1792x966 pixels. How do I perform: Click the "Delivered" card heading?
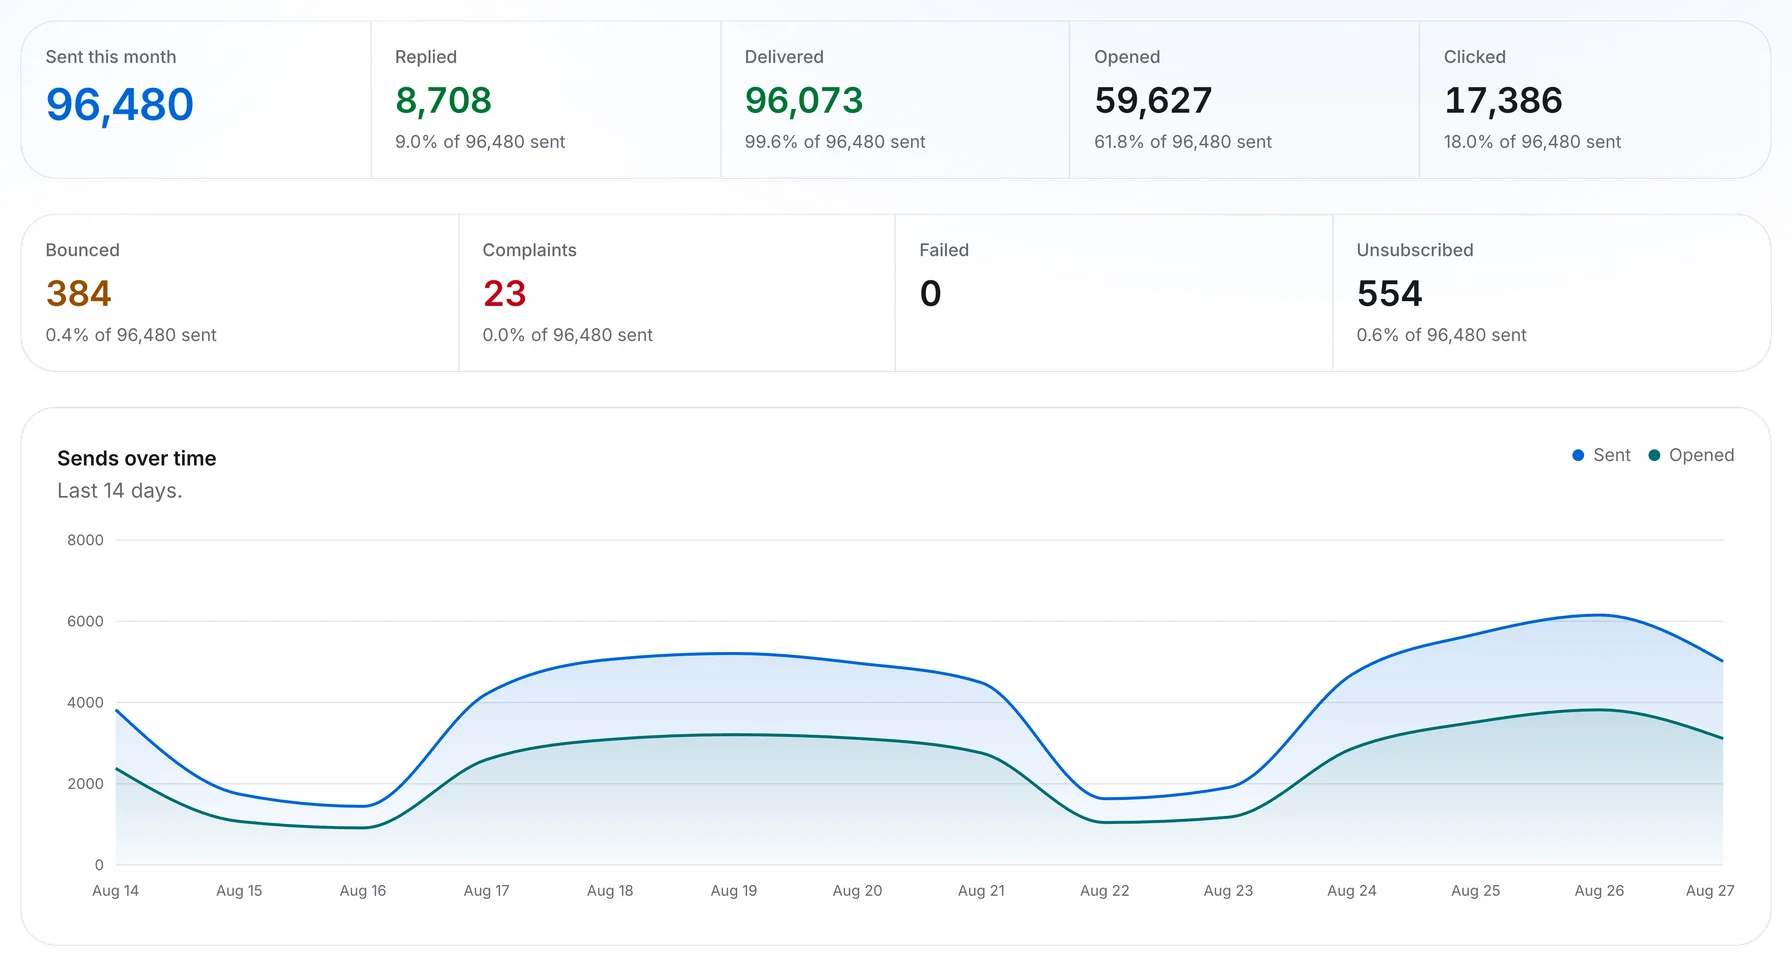coord(784,57)
